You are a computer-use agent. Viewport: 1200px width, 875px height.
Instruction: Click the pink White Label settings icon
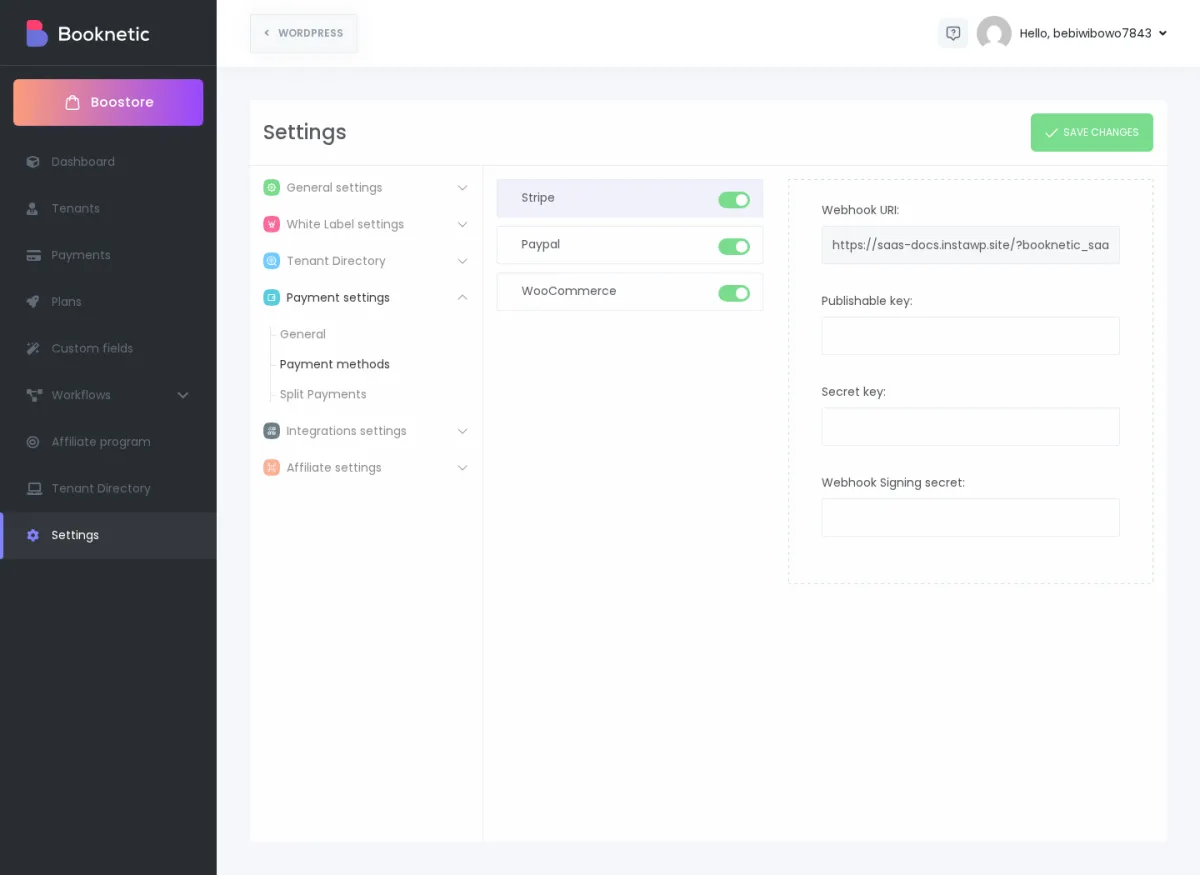pyautogui.click(x=271, y=224)
